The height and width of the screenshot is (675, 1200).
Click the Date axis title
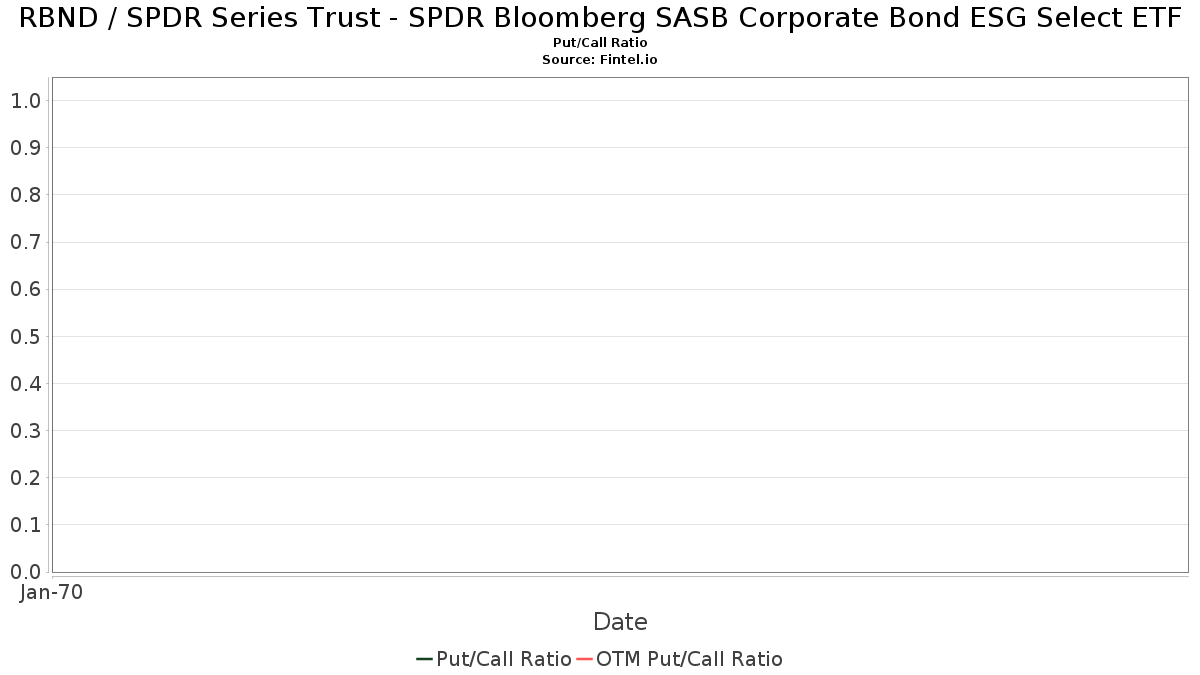tap(620, 622)
